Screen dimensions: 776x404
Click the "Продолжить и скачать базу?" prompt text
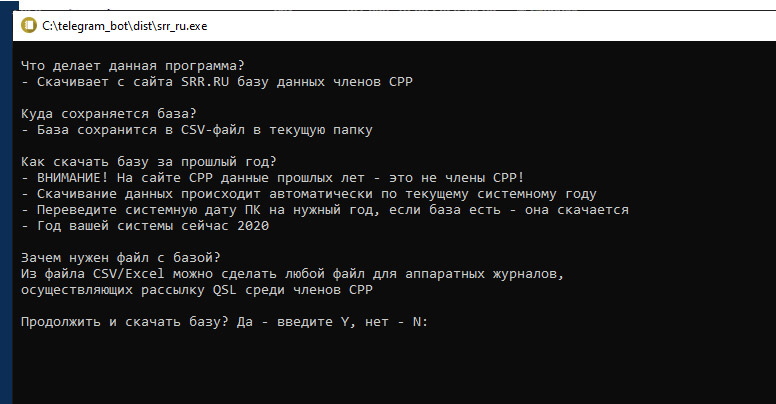coord(125,322)
